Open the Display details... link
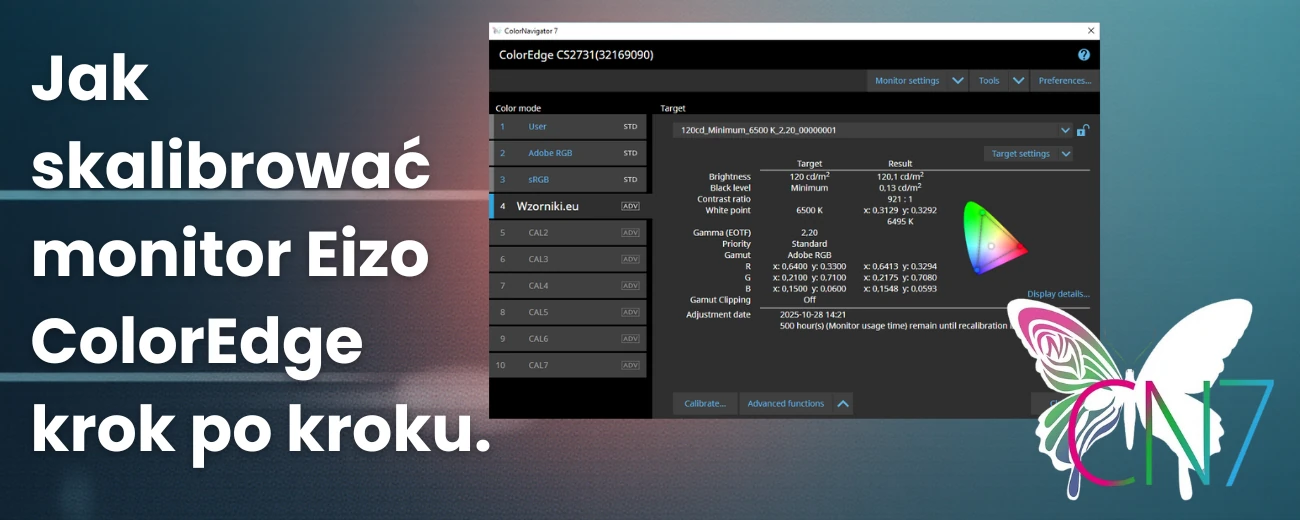Screen dimensions: 1300x520 coord(1058,294)
